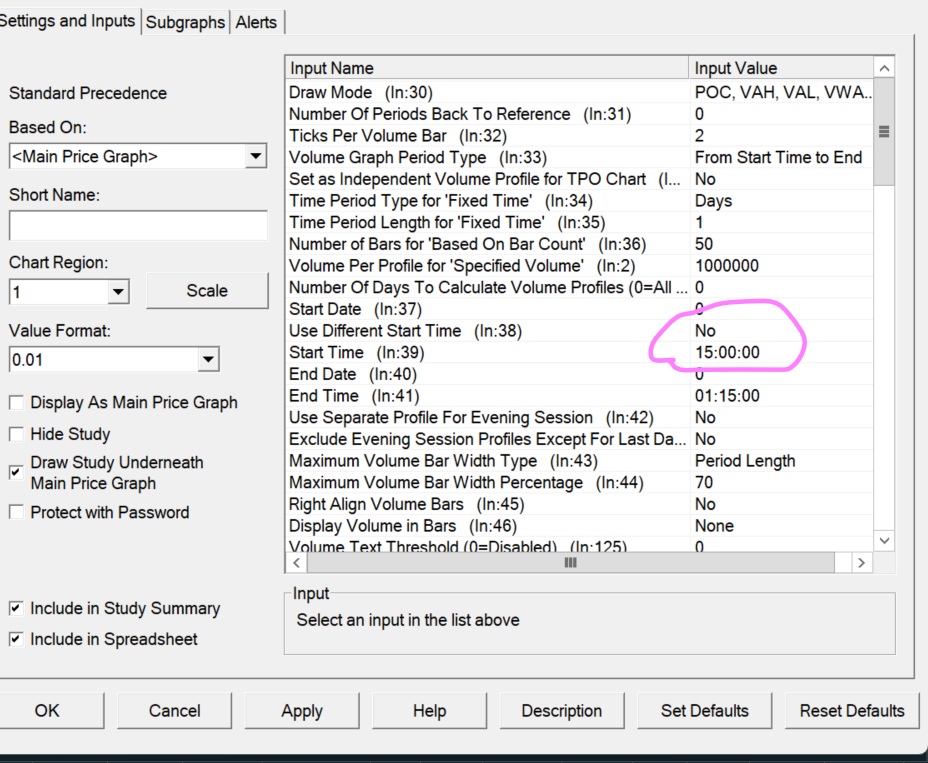Open the Value Format dropdown

point(208,359)
